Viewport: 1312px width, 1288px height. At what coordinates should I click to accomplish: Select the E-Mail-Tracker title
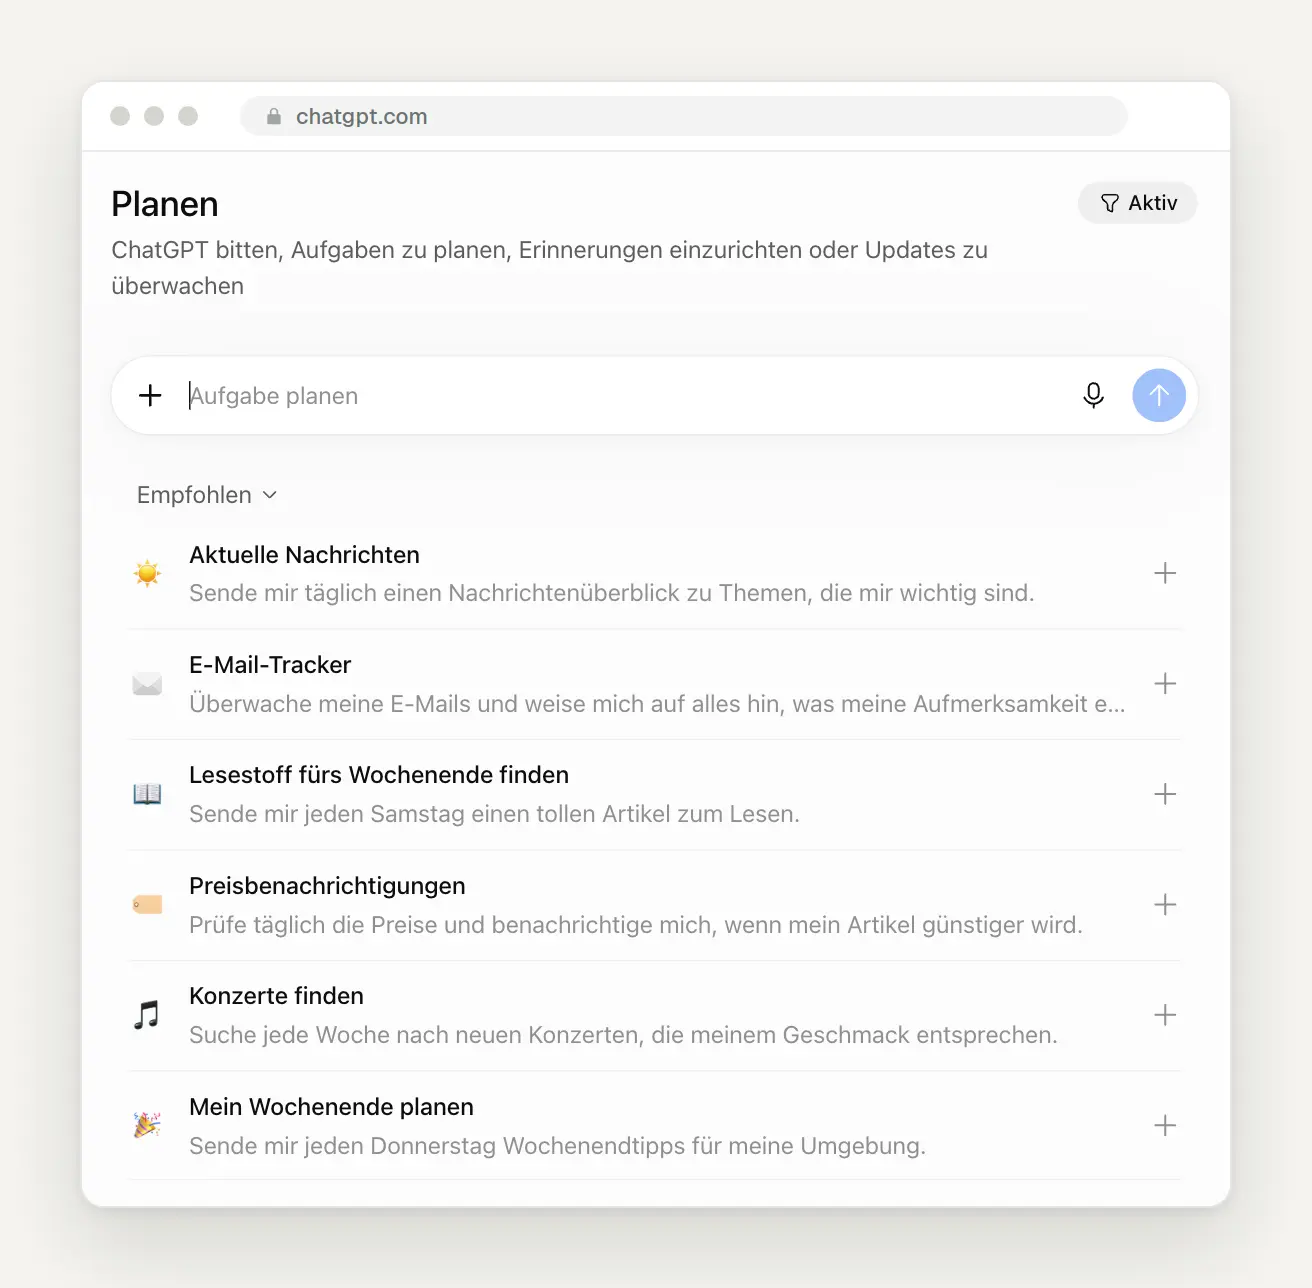tap(270, 665)
